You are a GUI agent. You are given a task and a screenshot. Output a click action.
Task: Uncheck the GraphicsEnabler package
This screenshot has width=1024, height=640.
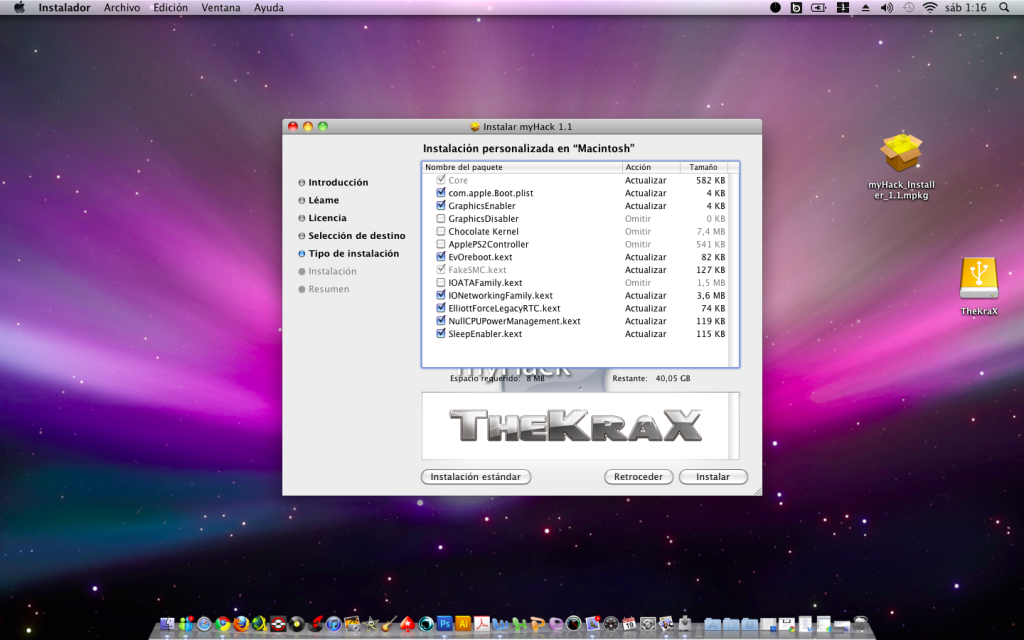(x=441, y=206)
